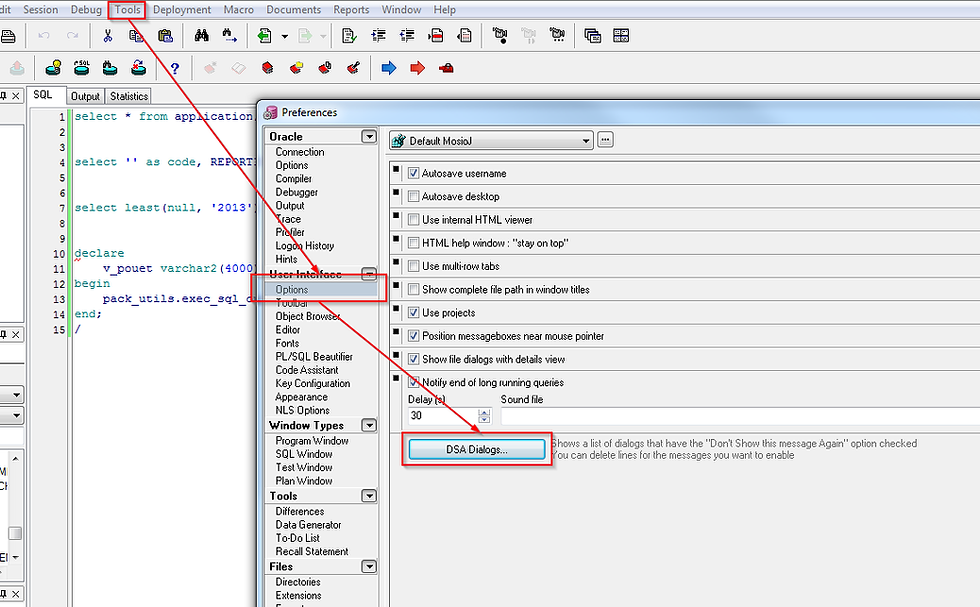The height and width of the screenshot is (607, 980).
Task: Select Key Configuration preference page
Action: (312, 383)
